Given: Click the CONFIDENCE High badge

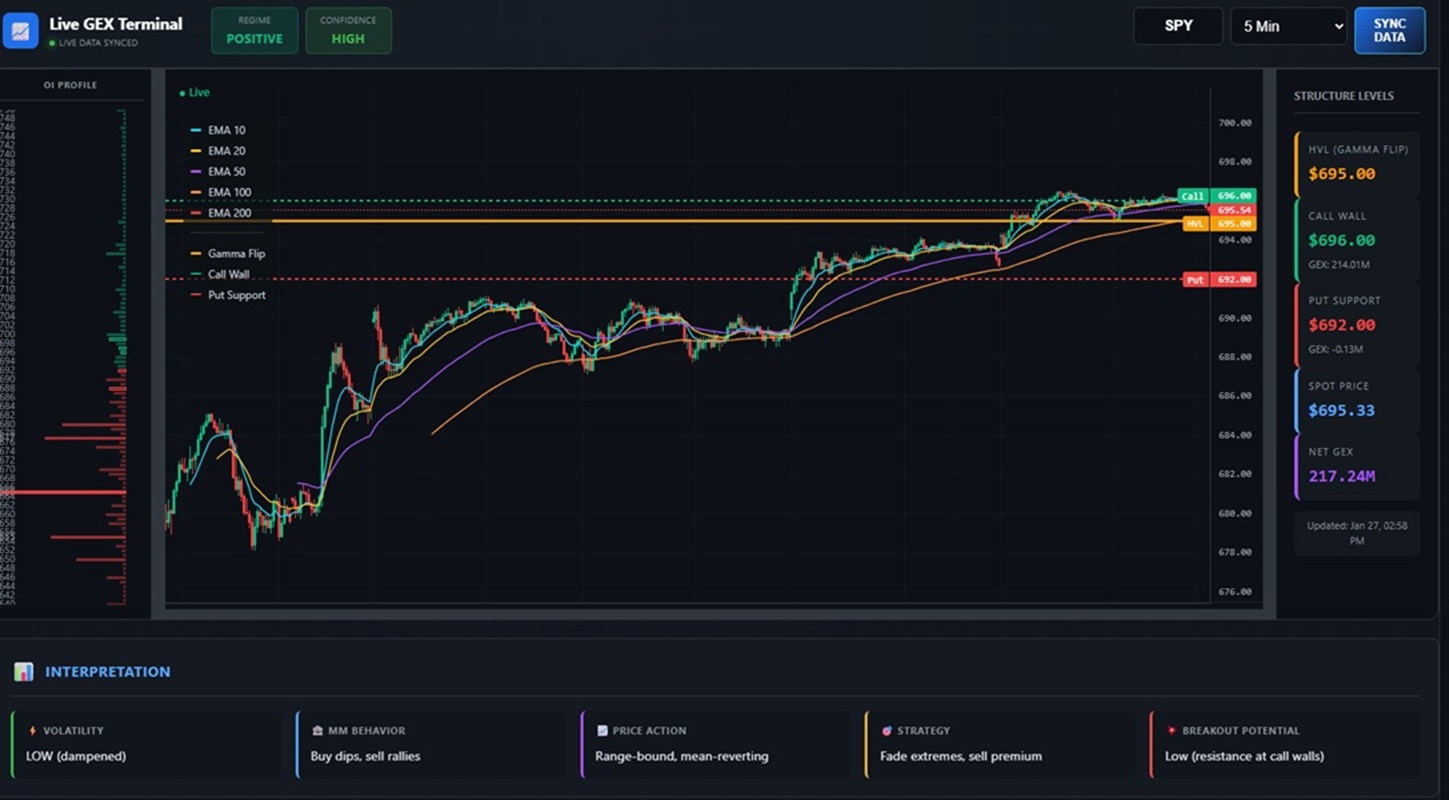Looking at the screenshot, I should 348,30.
